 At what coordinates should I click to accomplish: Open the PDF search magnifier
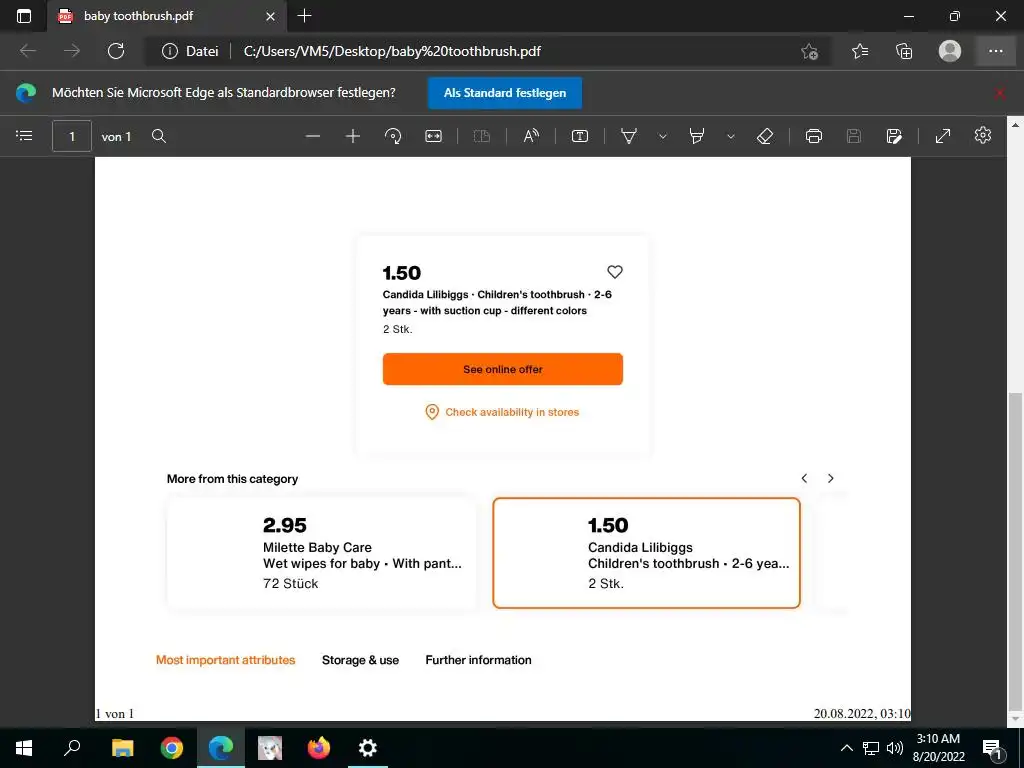(159, 136)
